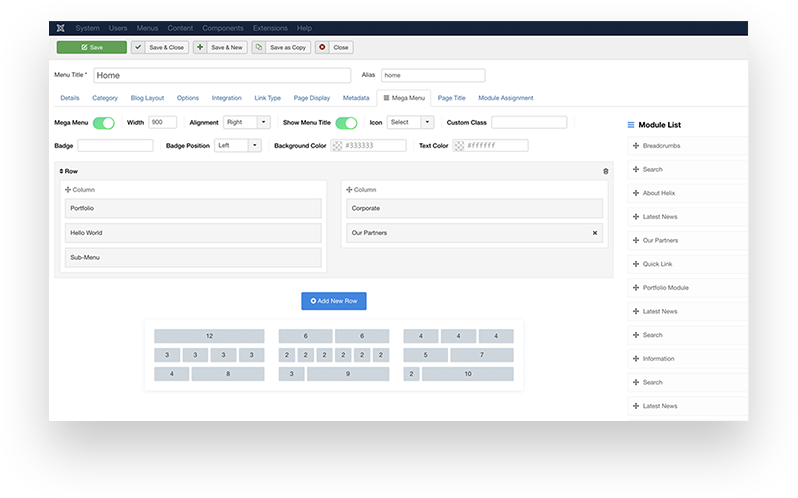Click the Row reorder arrows icon
The image size is (798, 498).
62,171
